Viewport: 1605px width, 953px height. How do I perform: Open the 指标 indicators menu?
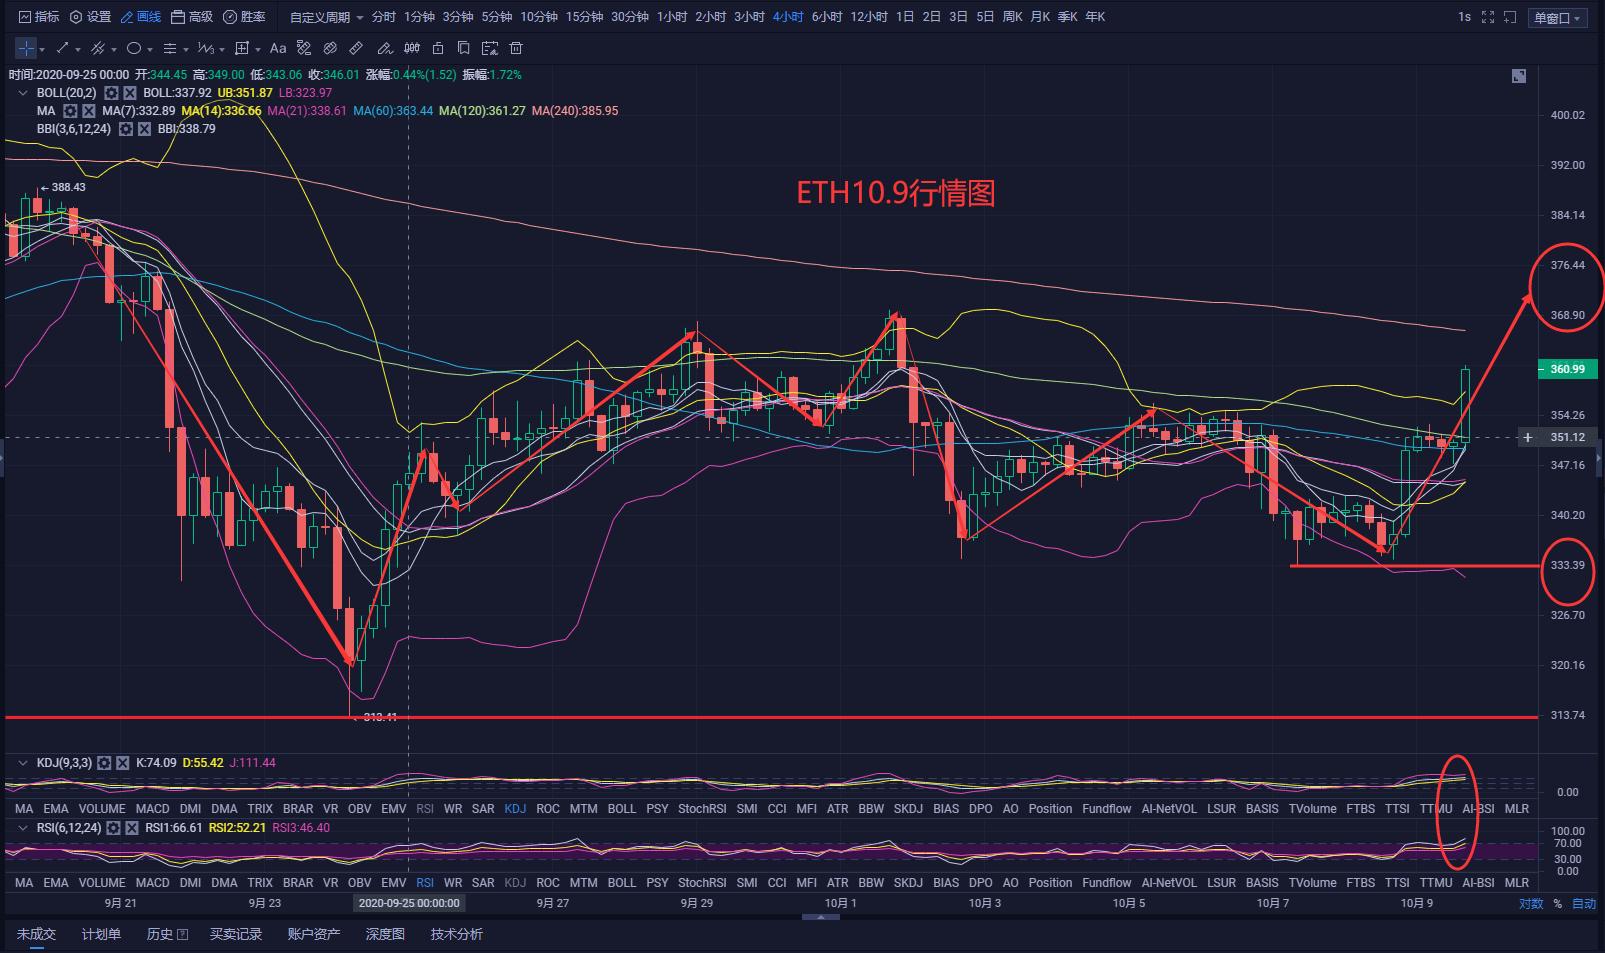38,17
